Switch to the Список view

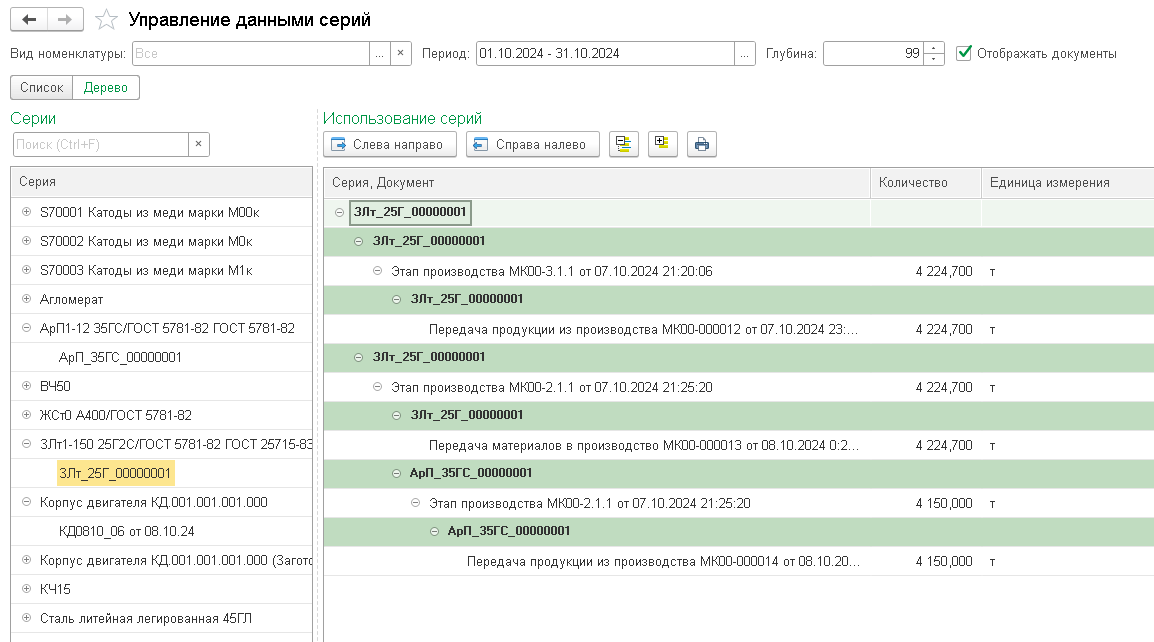tap(42, 87)
